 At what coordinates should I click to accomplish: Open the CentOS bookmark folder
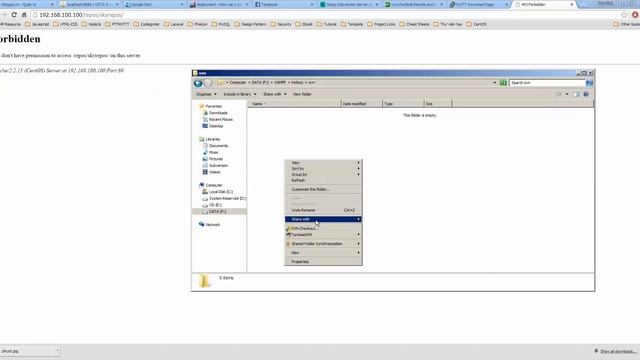pos(476,24)
